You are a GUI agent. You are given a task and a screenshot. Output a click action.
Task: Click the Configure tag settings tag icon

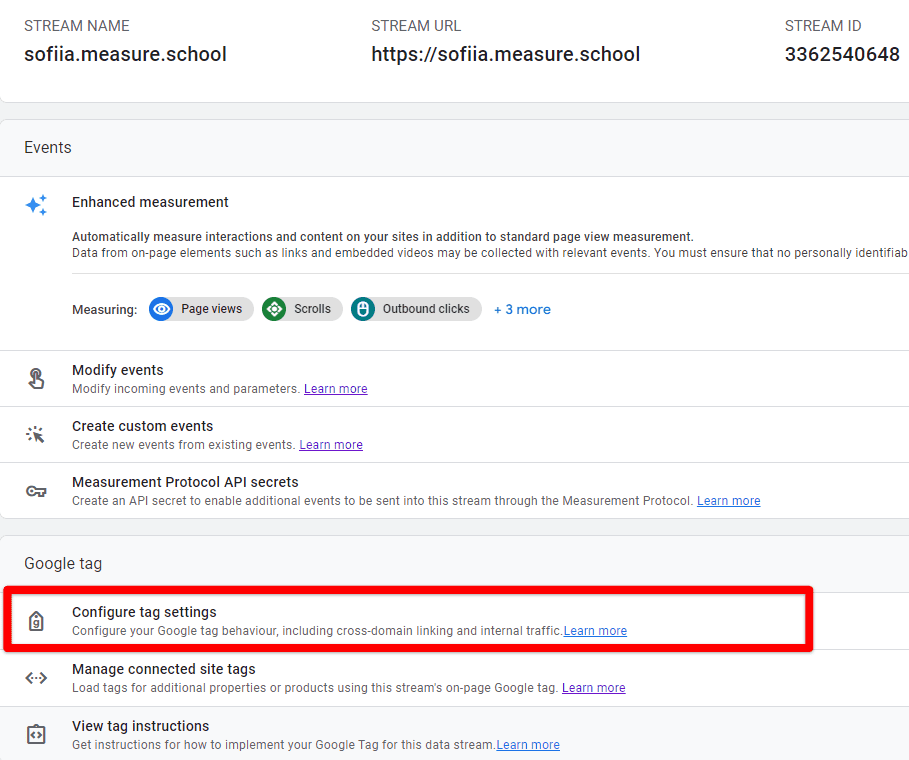point(36,621)
